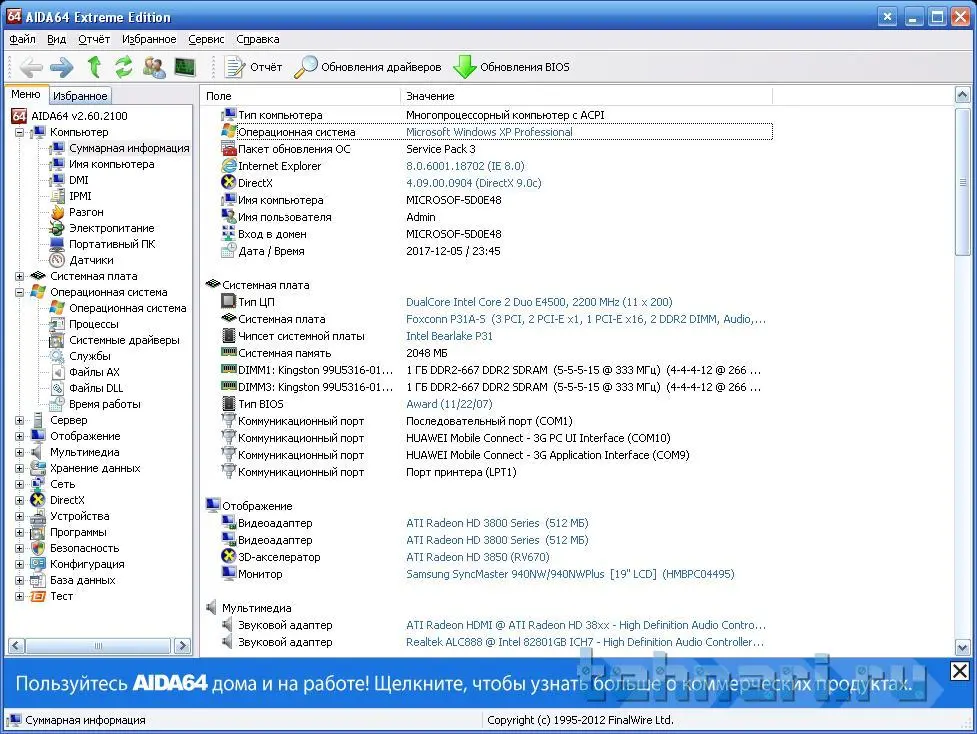
Task: Select the Разгон tree item
Action: (86, 212)
